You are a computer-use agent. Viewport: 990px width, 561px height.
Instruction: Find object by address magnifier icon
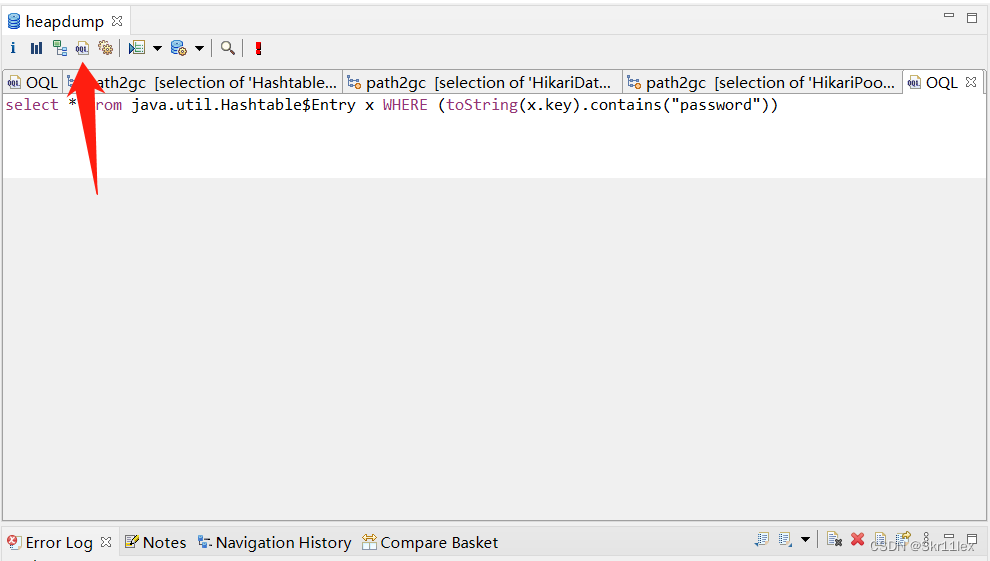coord(228,48)
